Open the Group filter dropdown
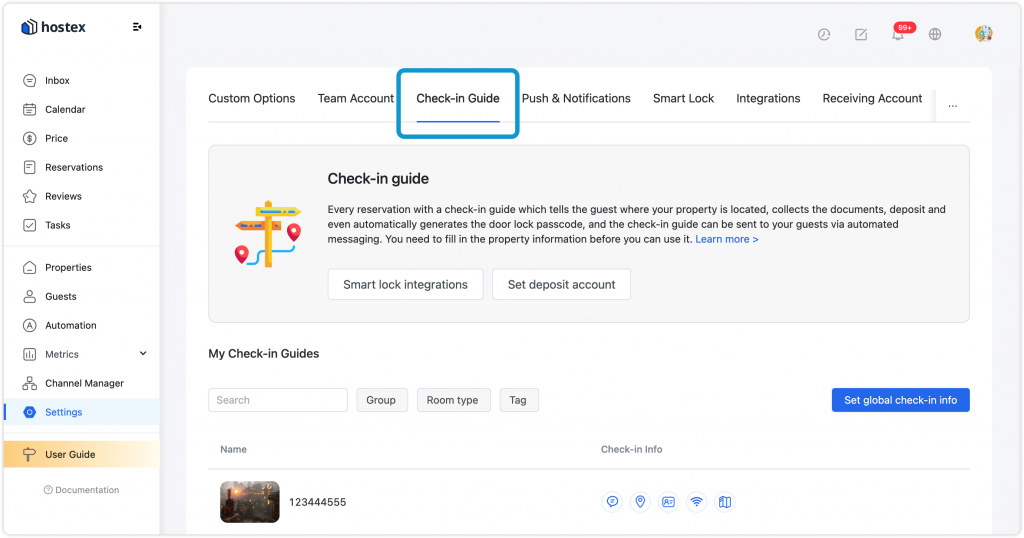 (x=381, y=400)
